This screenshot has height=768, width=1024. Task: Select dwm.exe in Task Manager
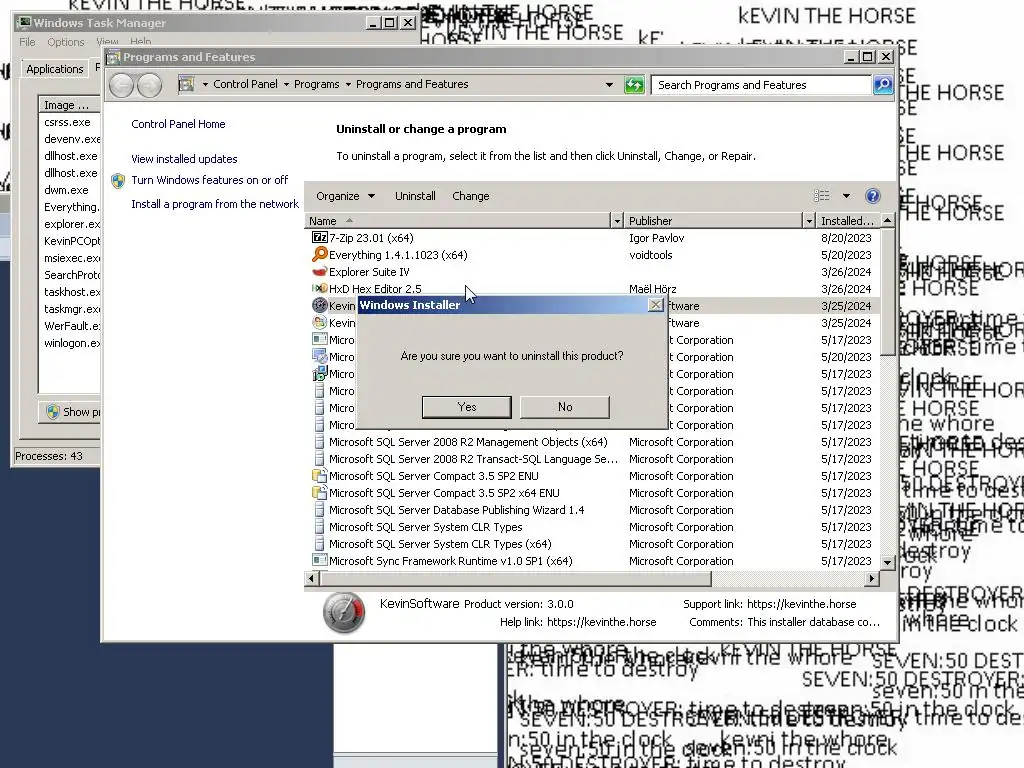click(x=66, y=190)
